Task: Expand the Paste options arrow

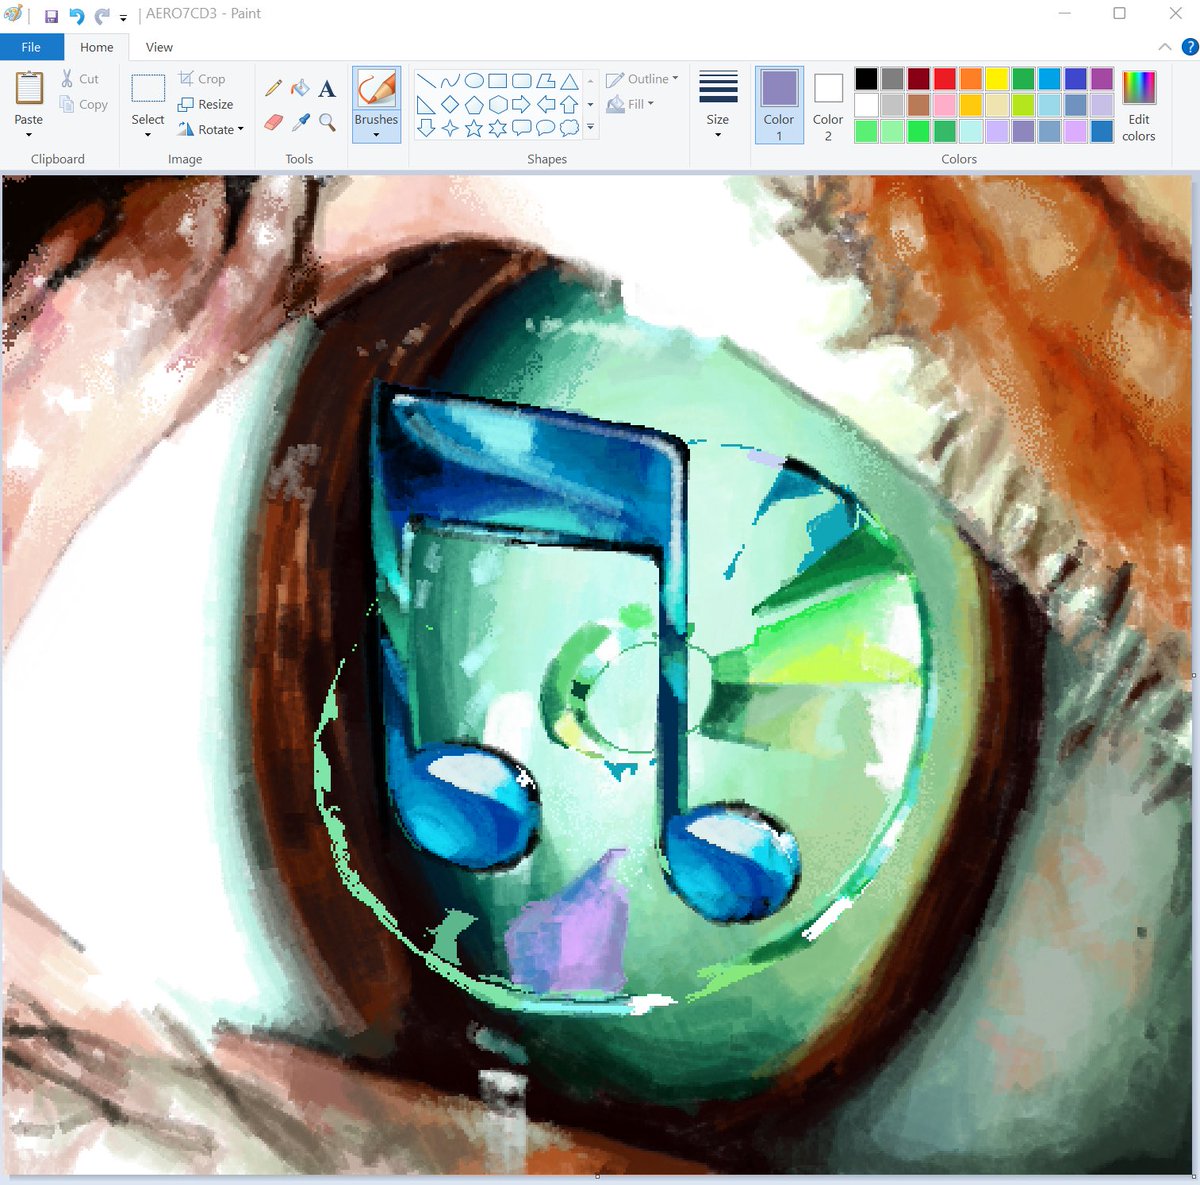Action: (29, 134)
